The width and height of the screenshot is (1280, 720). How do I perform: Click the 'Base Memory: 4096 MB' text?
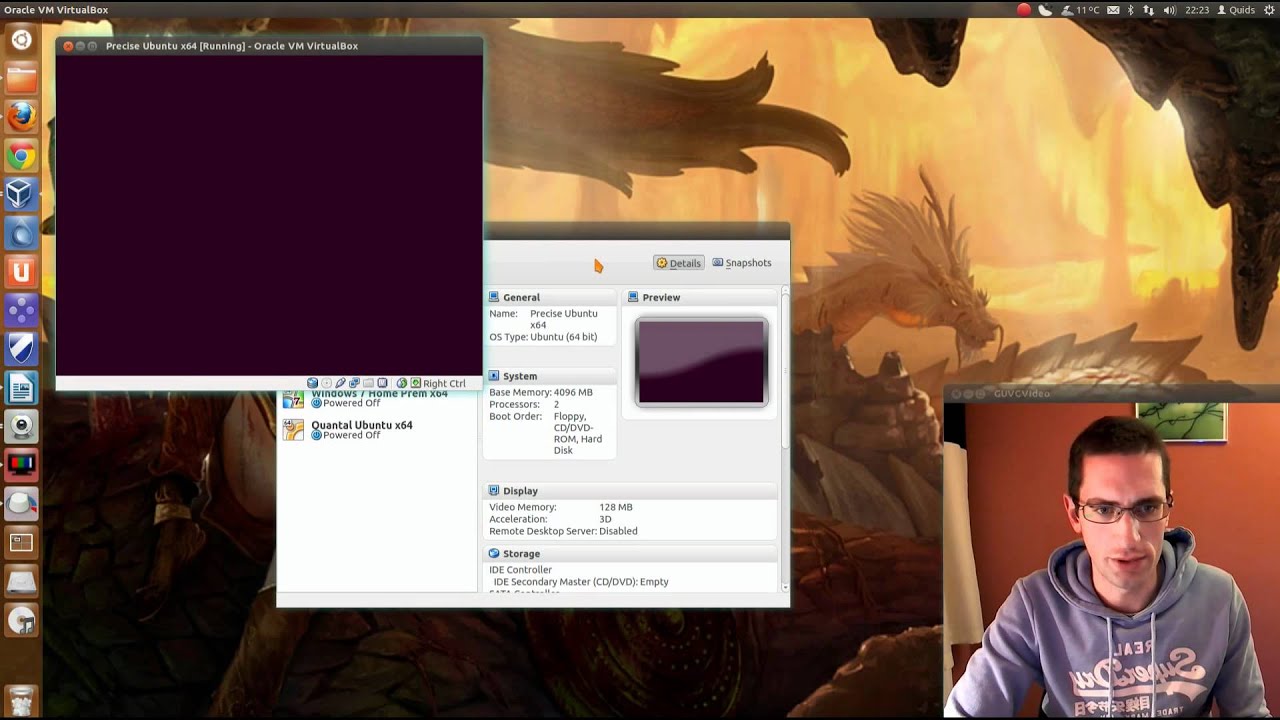541,393
